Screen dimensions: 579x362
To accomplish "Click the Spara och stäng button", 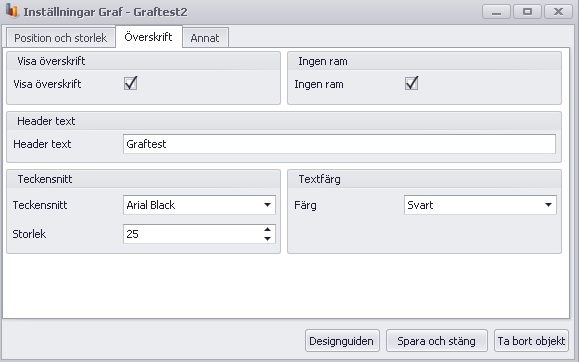I will [436, 341].
